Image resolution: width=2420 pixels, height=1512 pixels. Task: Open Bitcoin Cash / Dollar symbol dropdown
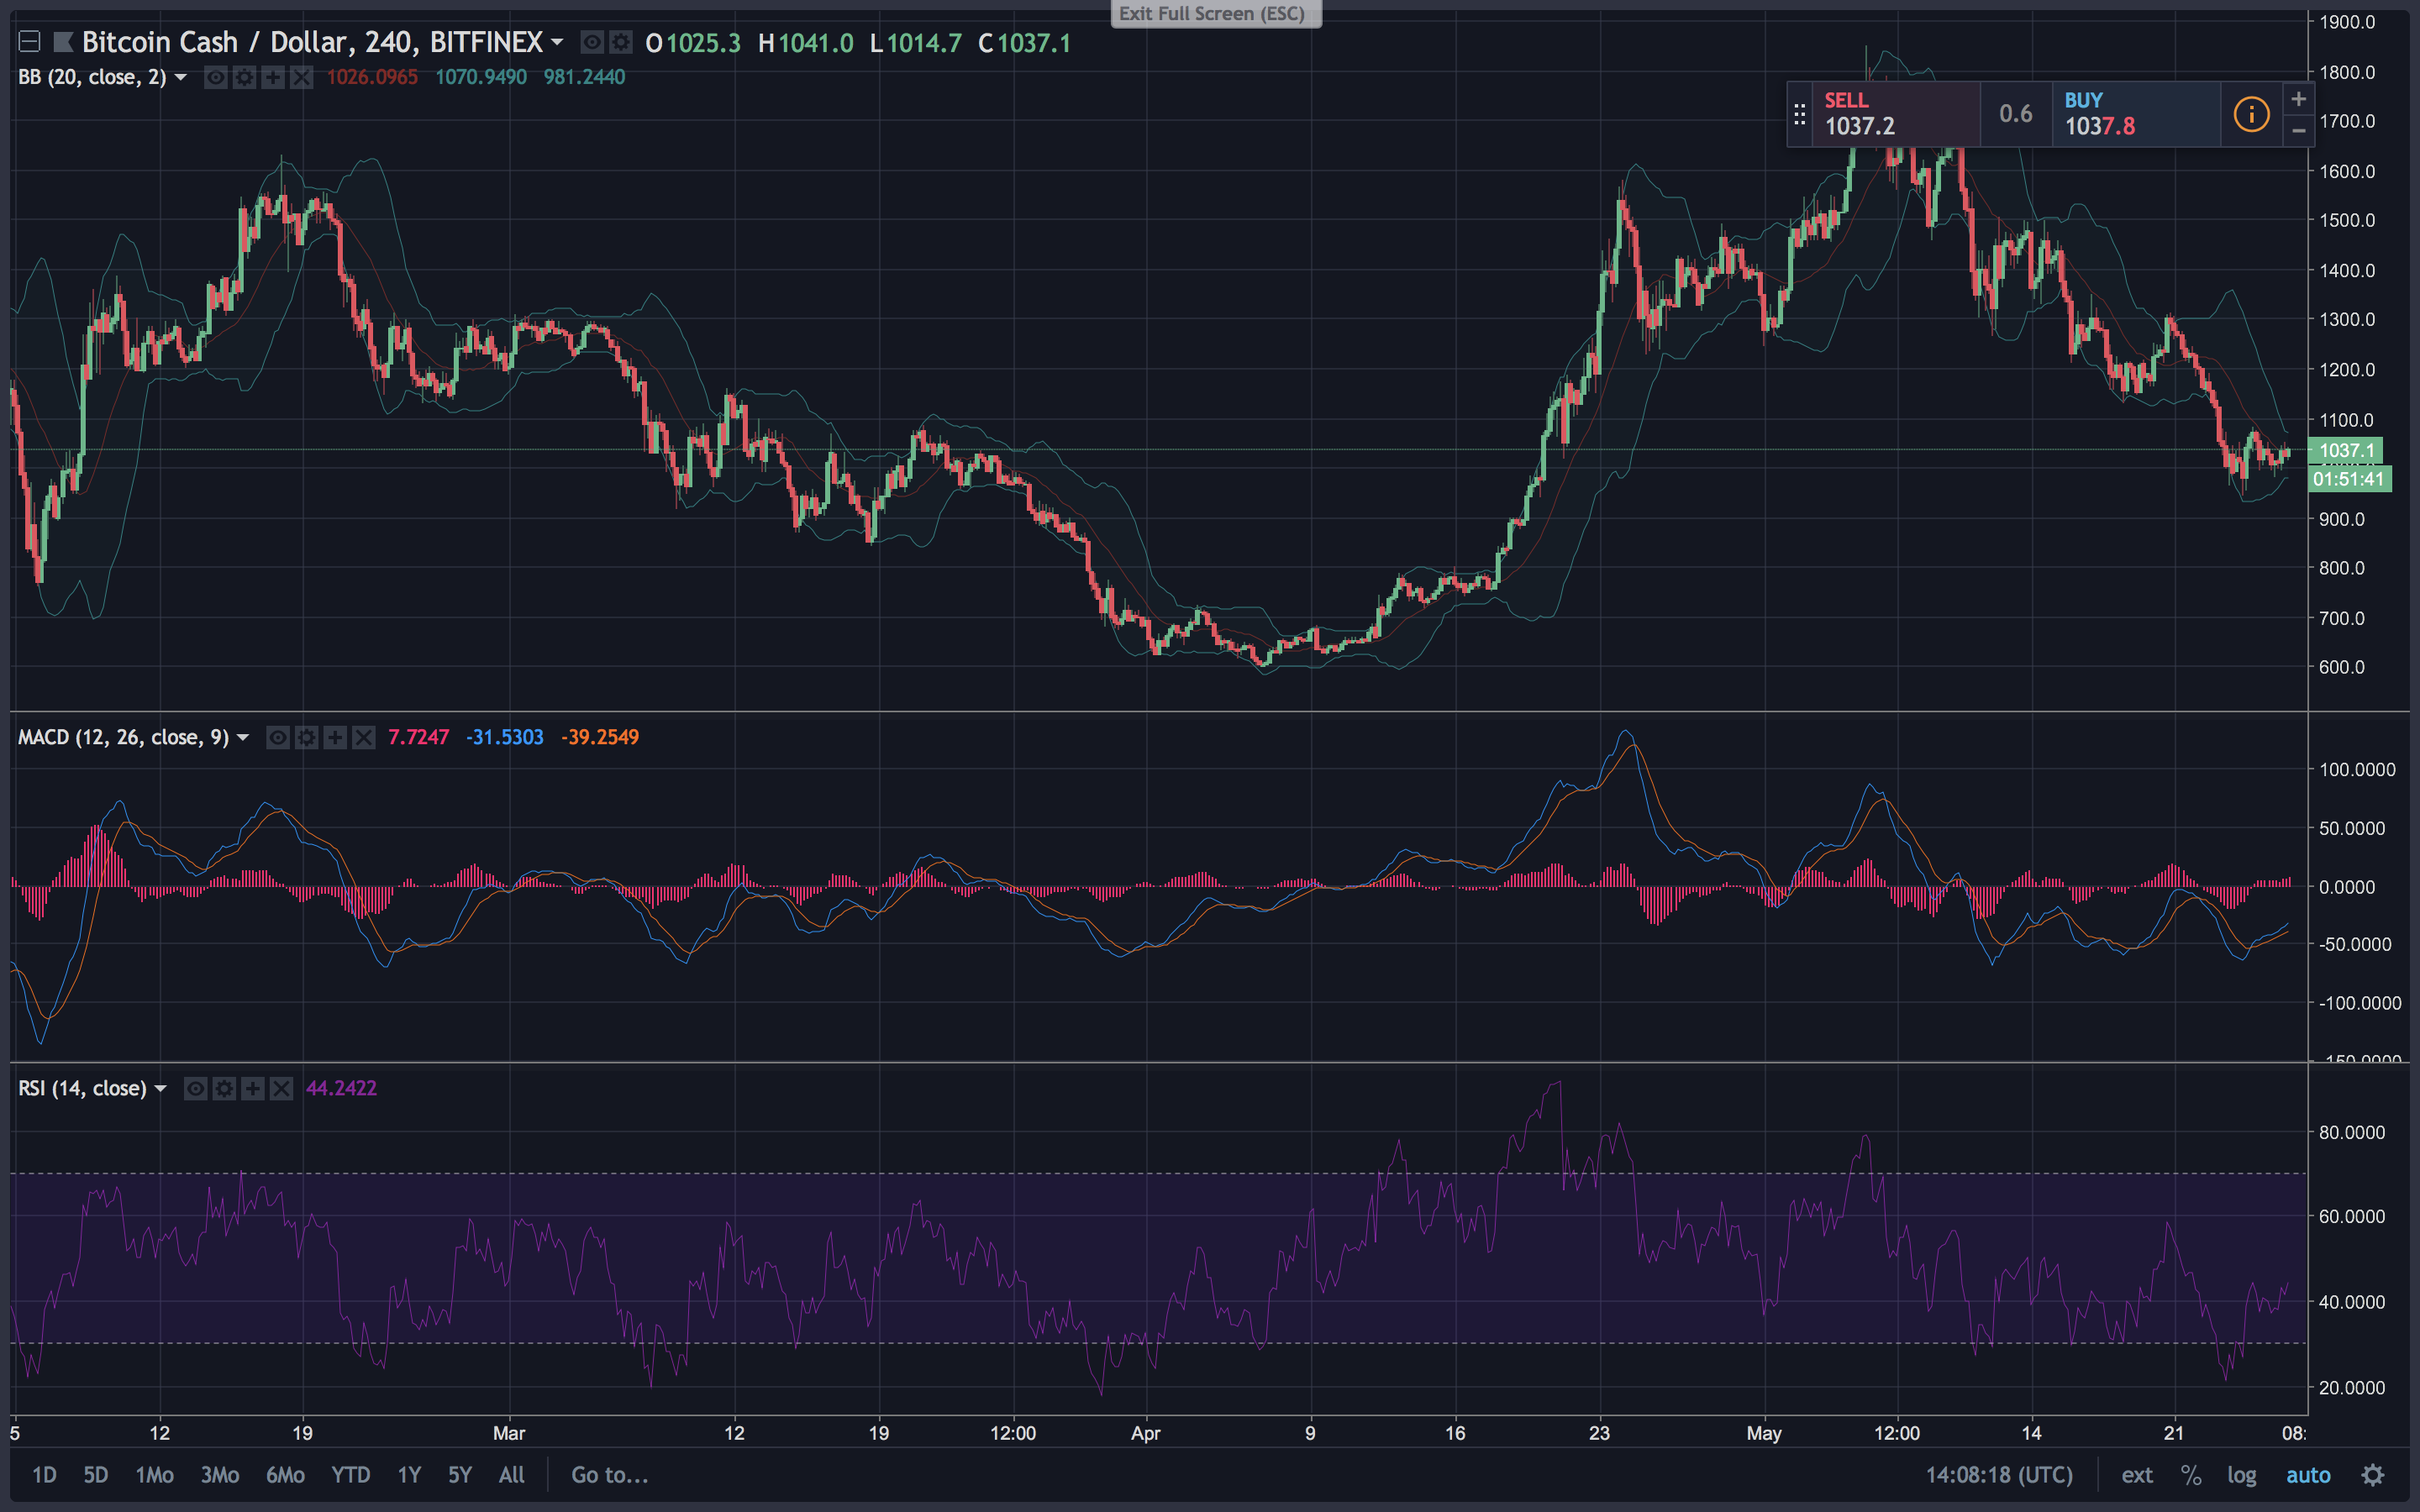click(x=557, y=42)
